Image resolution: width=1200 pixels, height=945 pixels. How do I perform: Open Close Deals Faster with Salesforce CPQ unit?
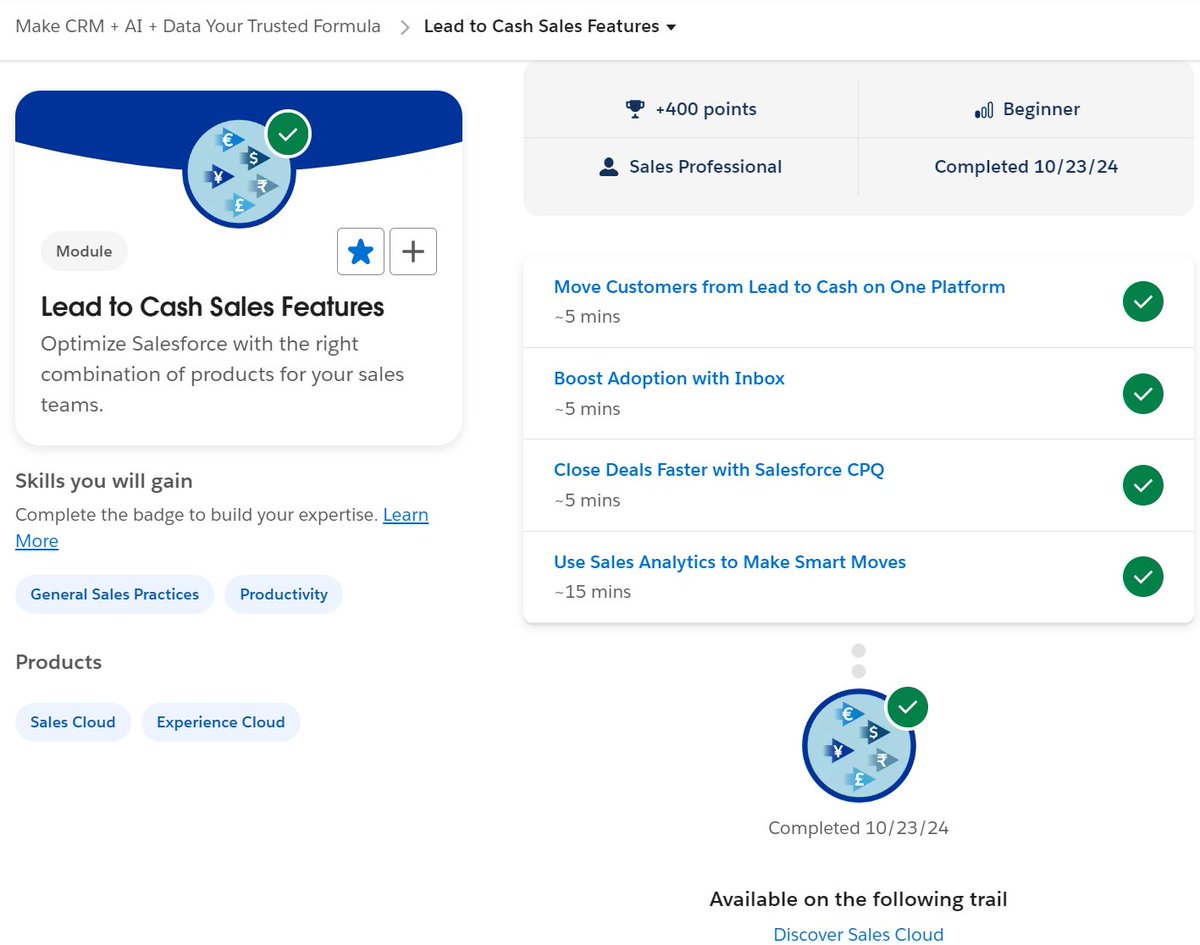tap(719, 470)
